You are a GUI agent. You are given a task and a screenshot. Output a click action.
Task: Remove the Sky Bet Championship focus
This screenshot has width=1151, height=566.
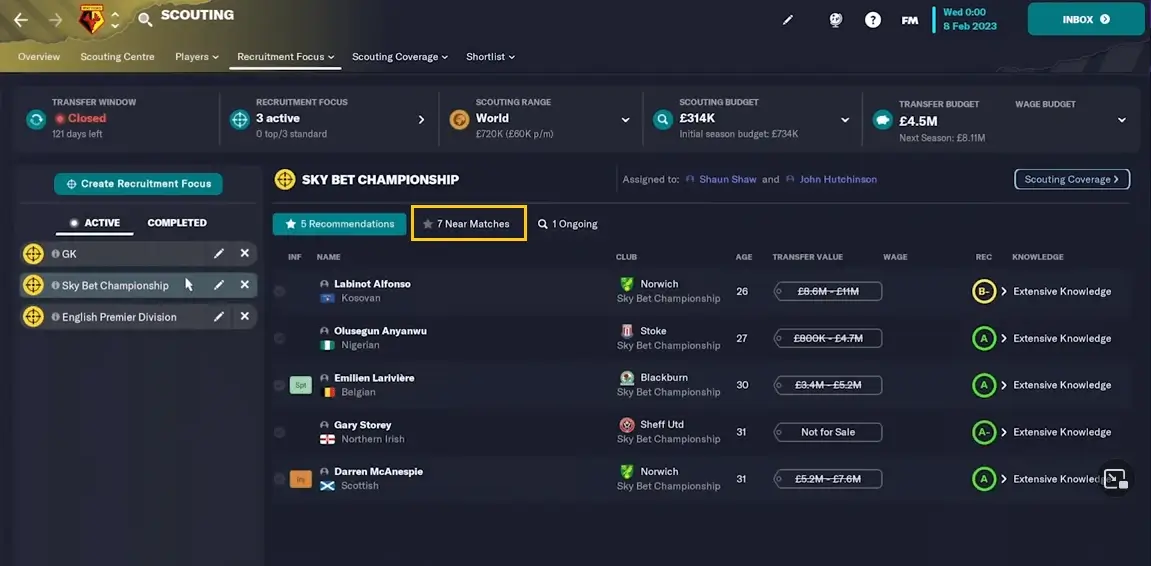[244, 285]
